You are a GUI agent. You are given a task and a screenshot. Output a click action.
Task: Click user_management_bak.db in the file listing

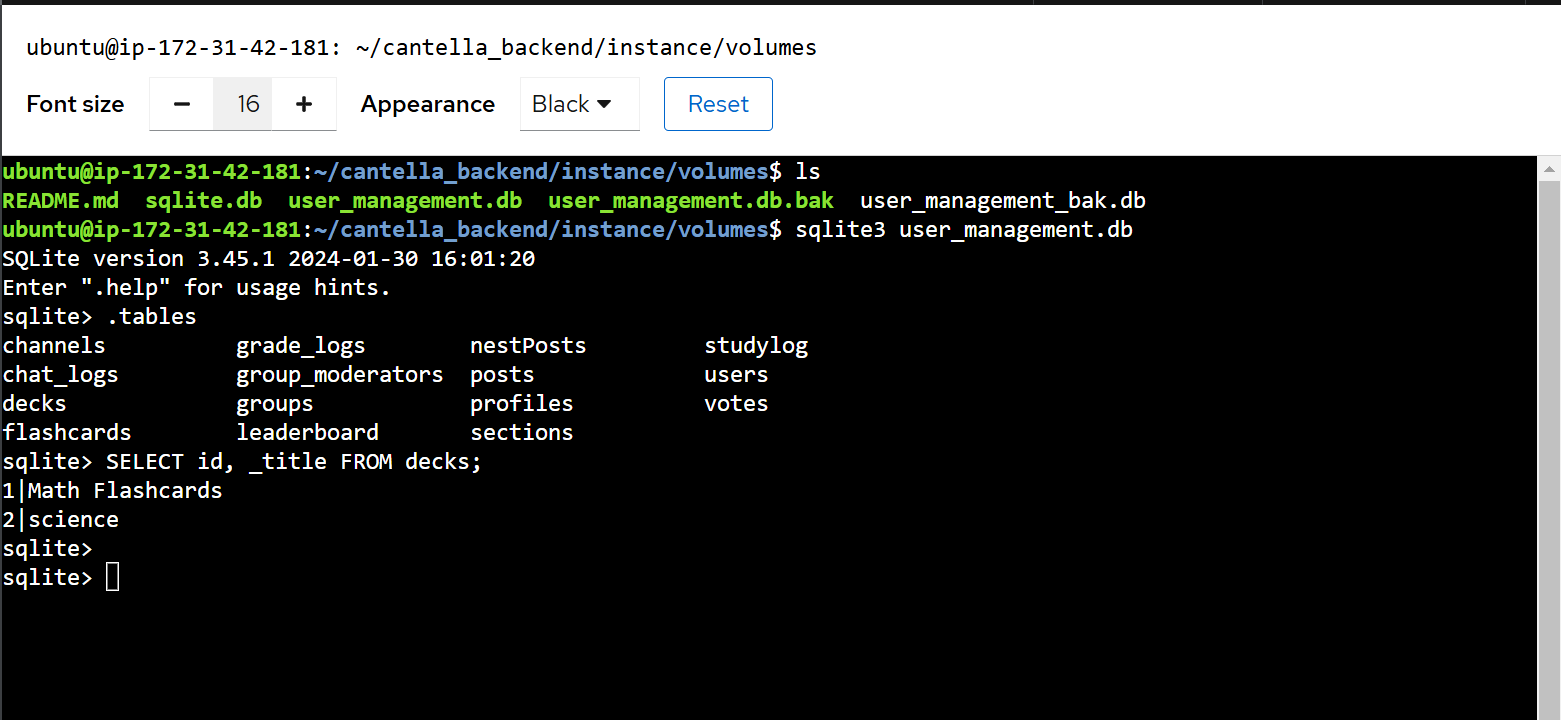[1003, 200]
